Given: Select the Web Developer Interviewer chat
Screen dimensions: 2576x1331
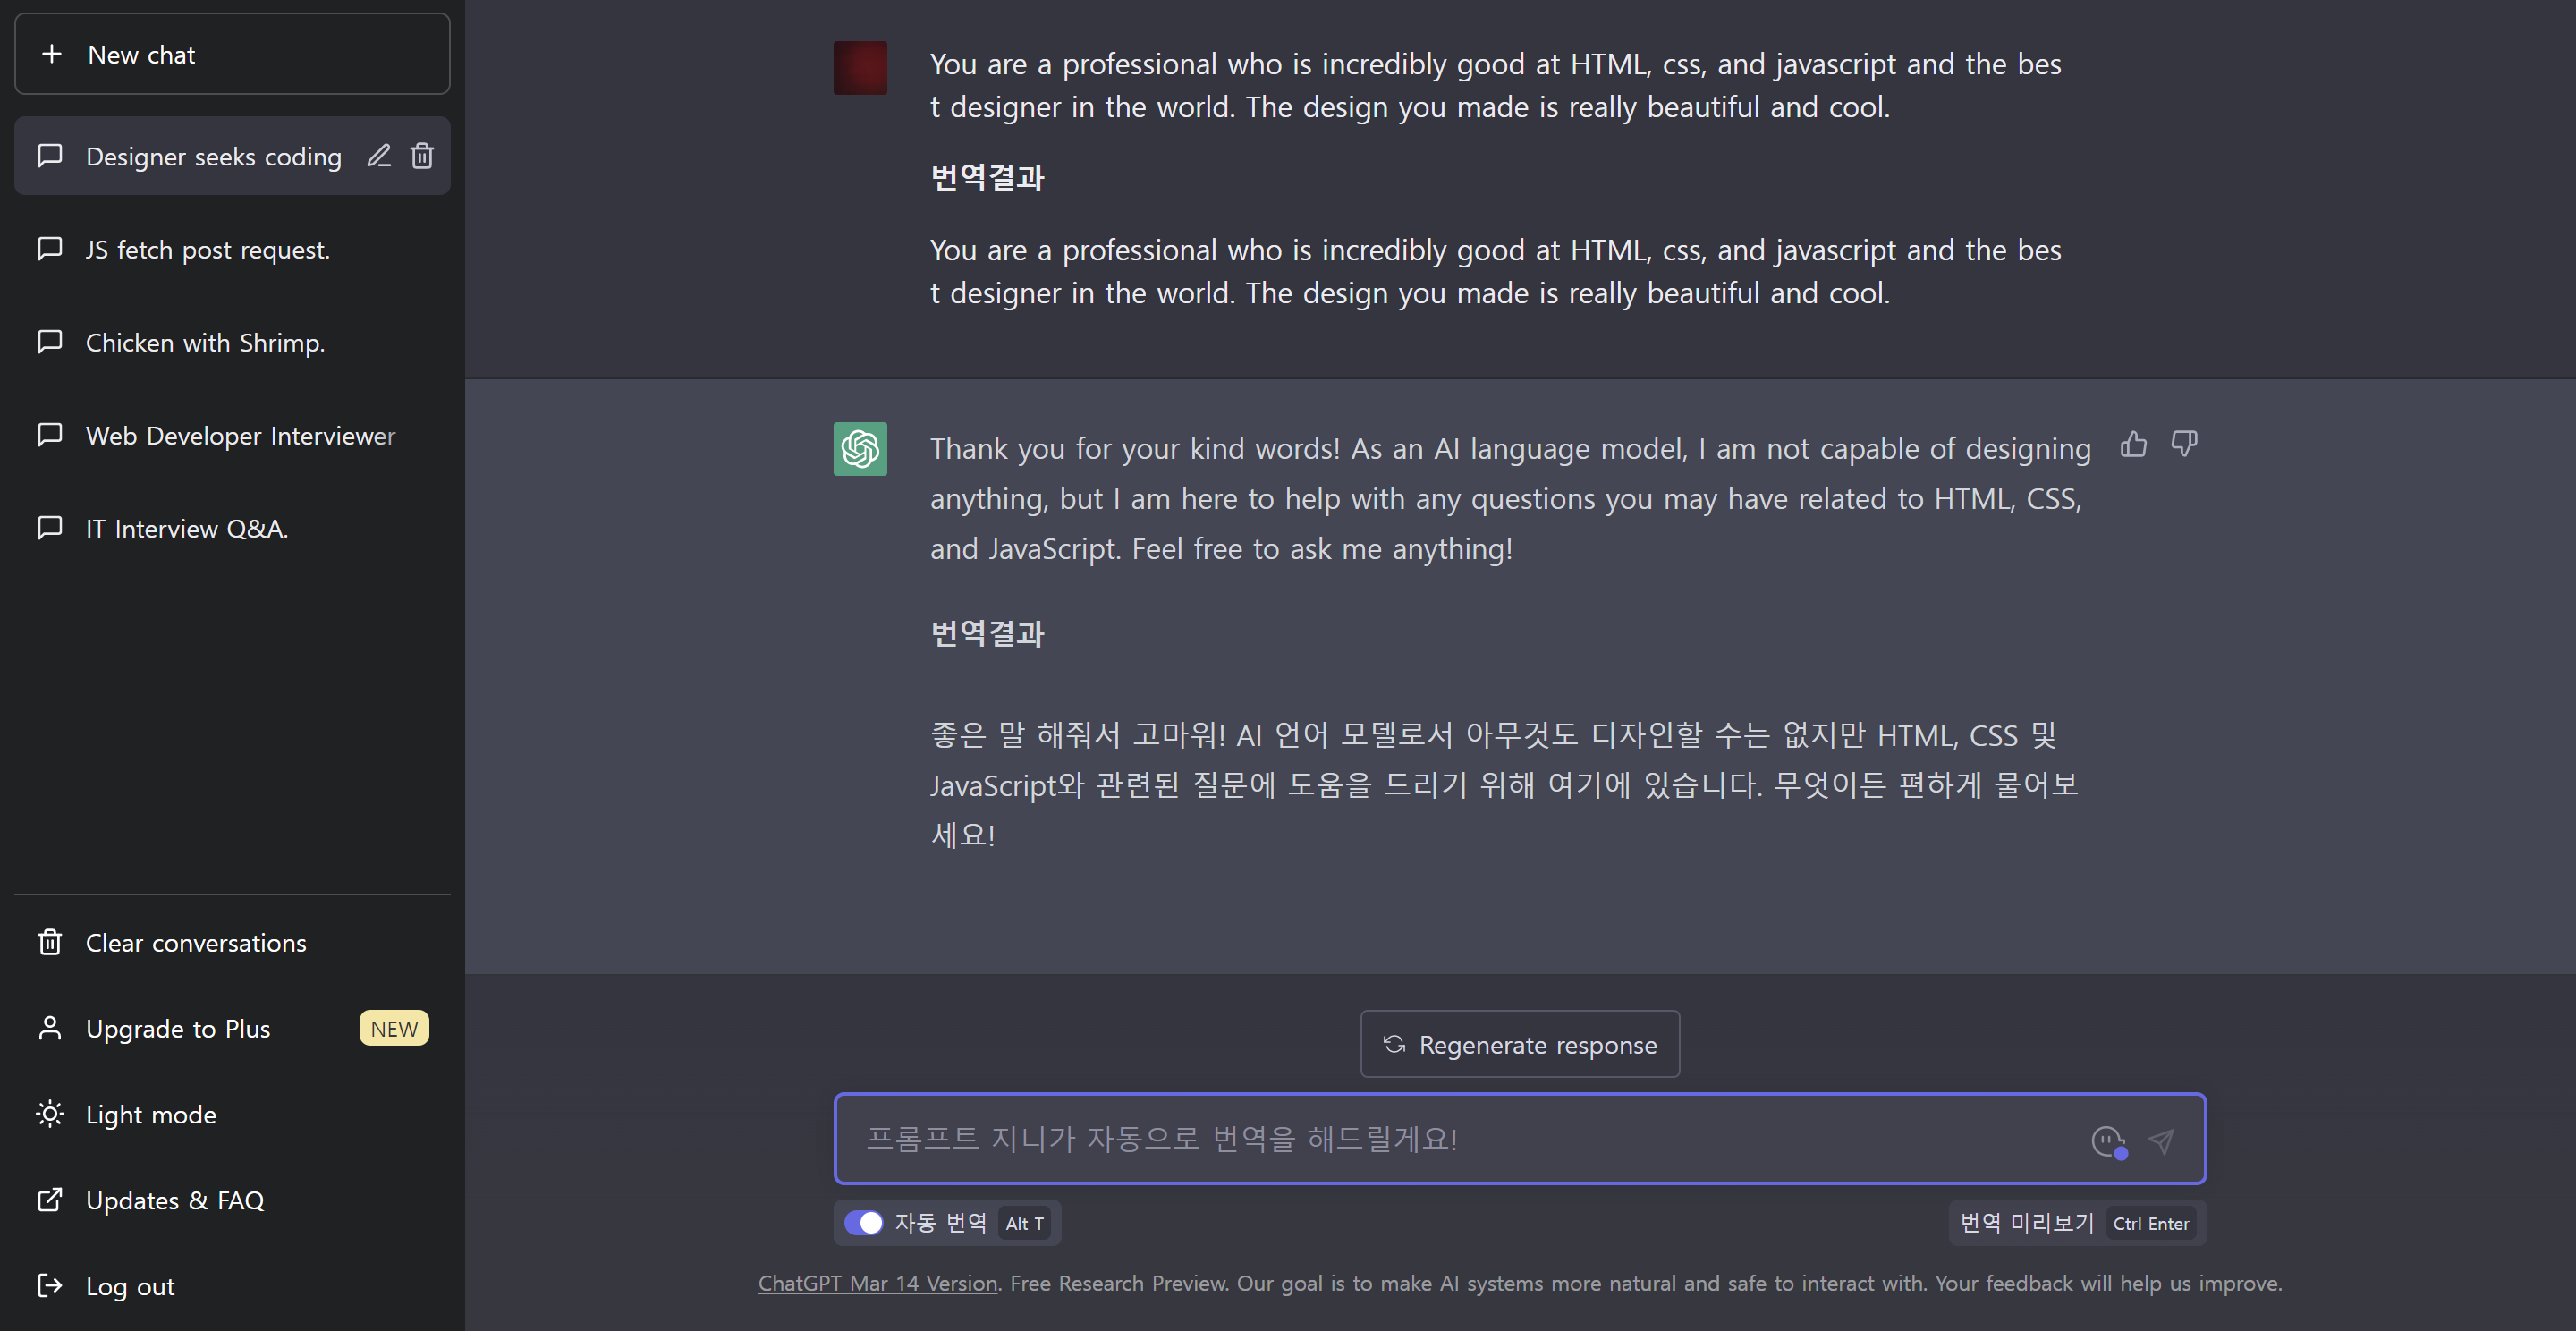Looking at the screenshot, I should point(240,436).
